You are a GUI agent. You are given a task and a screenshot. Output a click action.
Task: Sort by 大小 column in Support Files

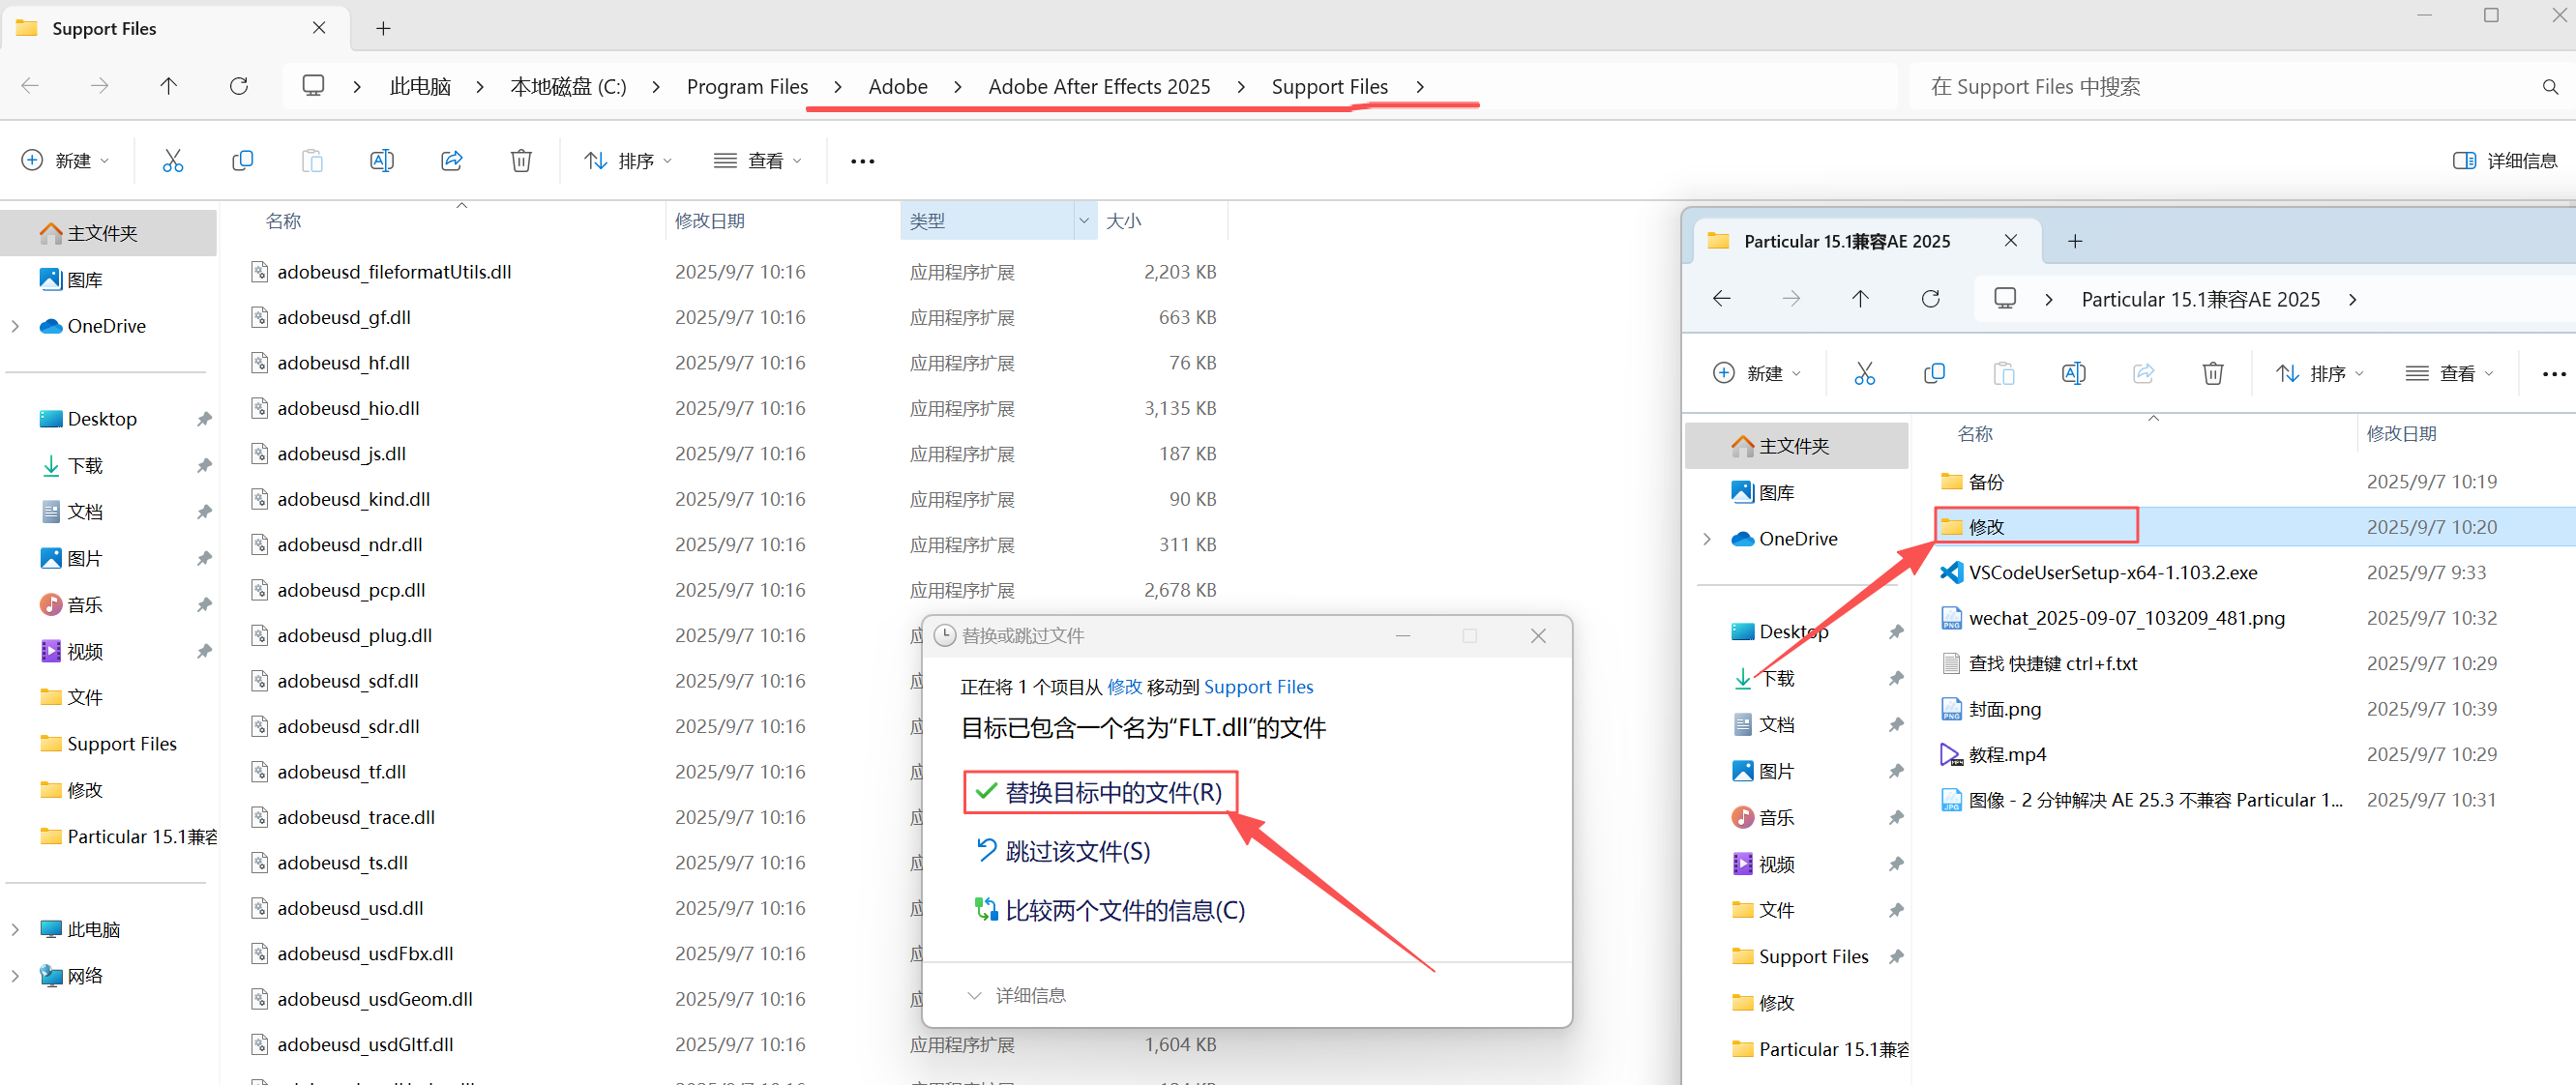tap(1123, 221)
